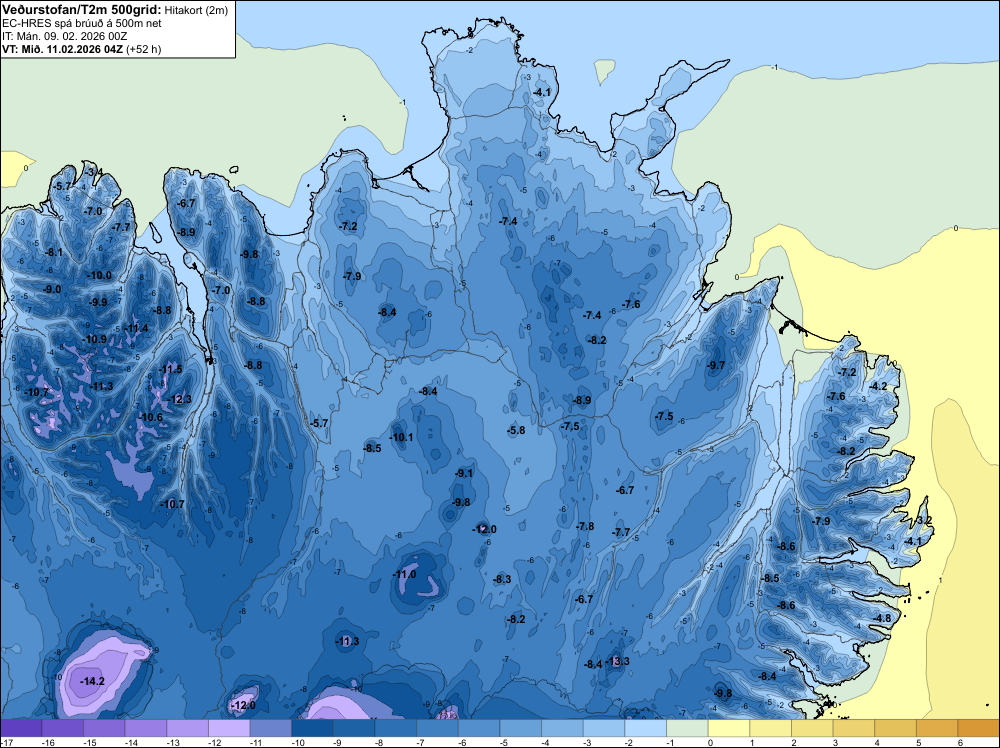Click the -3.4 temperature value

tap(94, 172)
